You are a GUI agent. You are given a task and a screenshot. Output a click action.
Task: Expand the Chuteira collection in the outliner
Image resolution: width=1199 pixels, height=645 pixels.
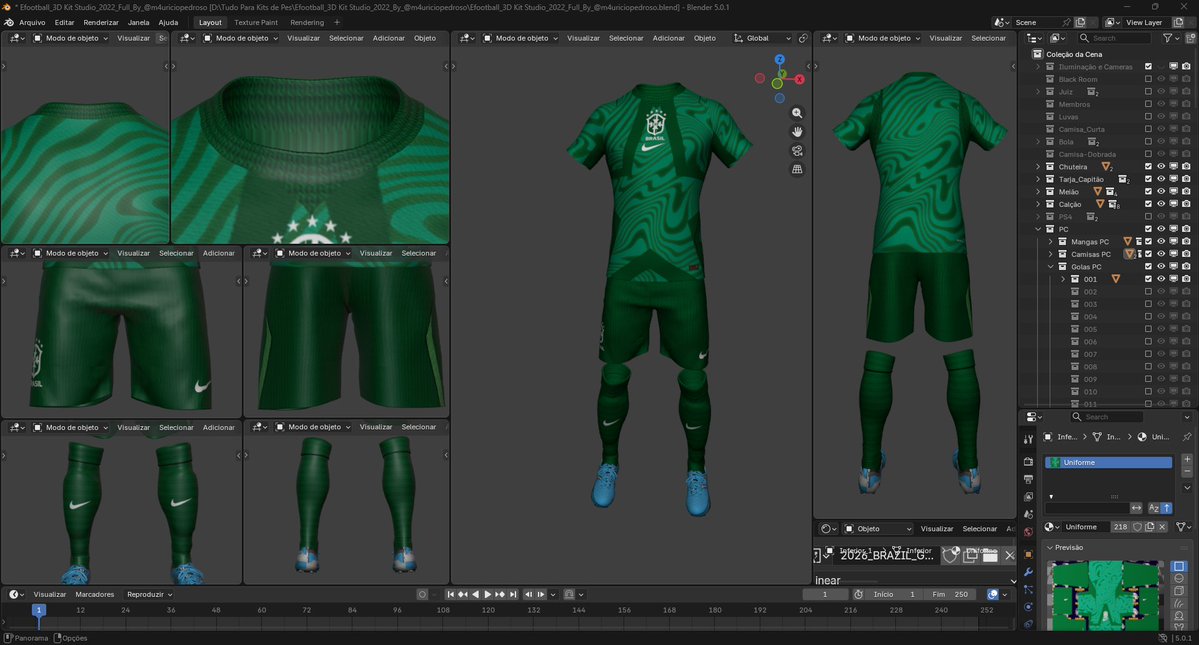coord(1038,167)
